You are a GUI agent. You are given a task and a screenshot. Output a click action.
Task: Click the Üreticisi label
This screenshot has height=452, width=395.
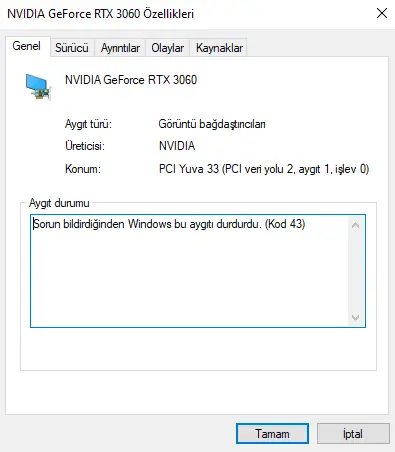(x=85, y=146)
